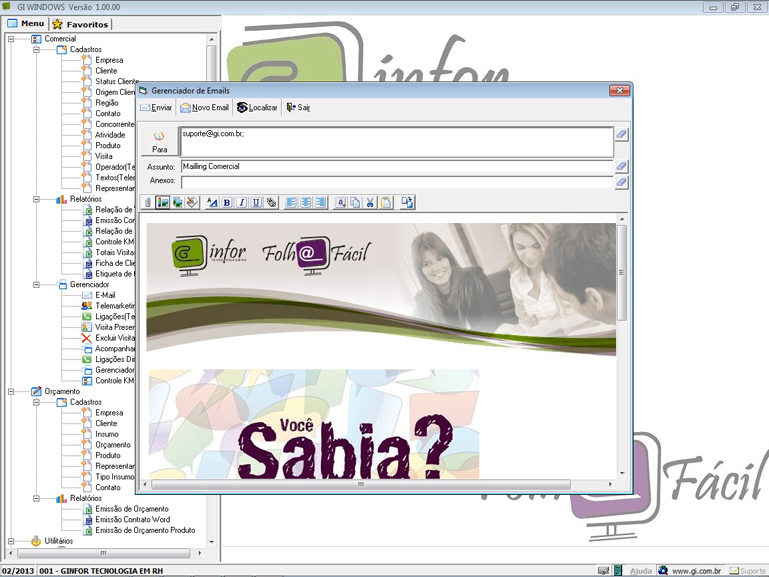This screenshot has height=577, width=769.
Task: Open Tipo Insumo tree item
Action: click(x=114, y=477)
